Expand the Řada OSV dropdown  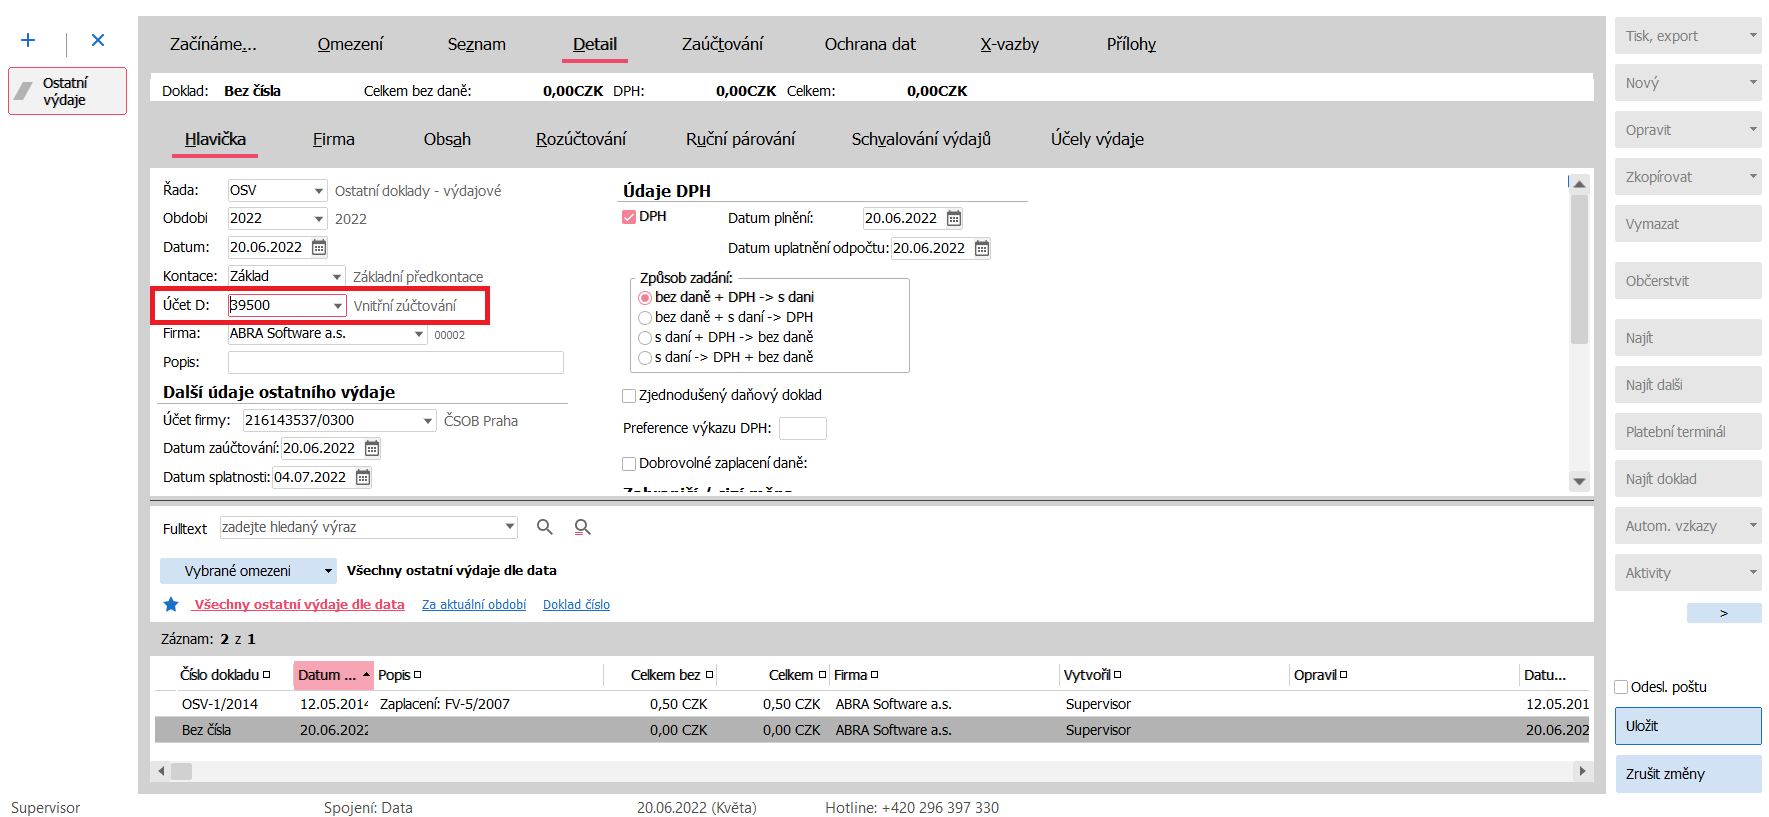coord(319,191)
